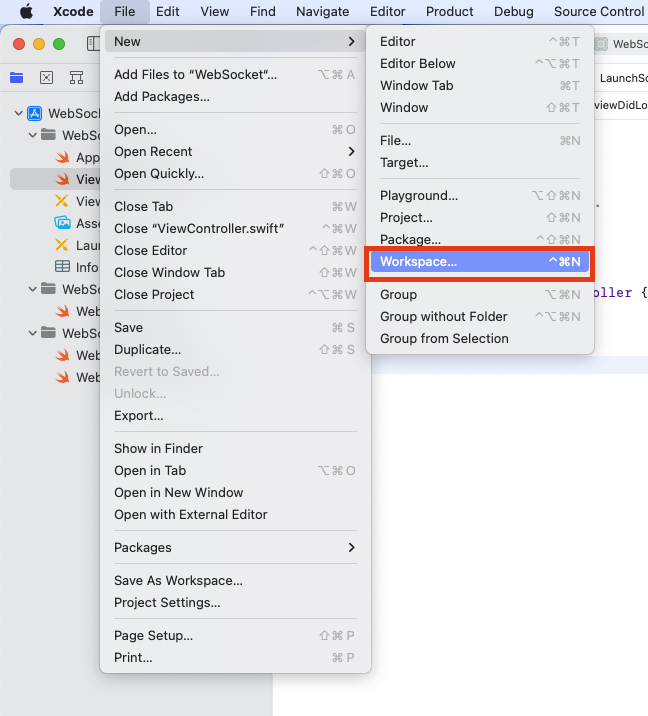Open the Editor menu in the menu bar
The image size is (648, 716).
(x=387, y=11)
